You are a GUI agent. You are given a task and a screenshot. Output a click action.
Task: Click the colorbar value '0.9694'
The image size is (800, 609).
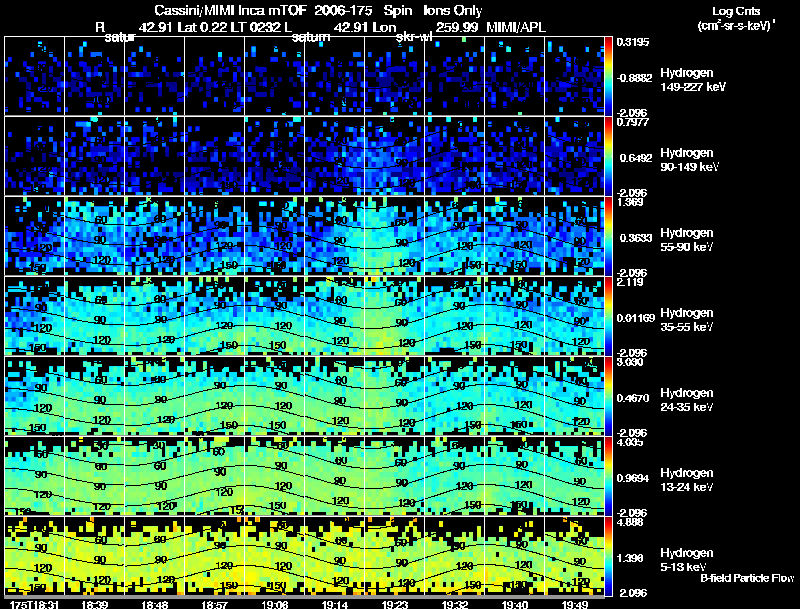point(633,478)
